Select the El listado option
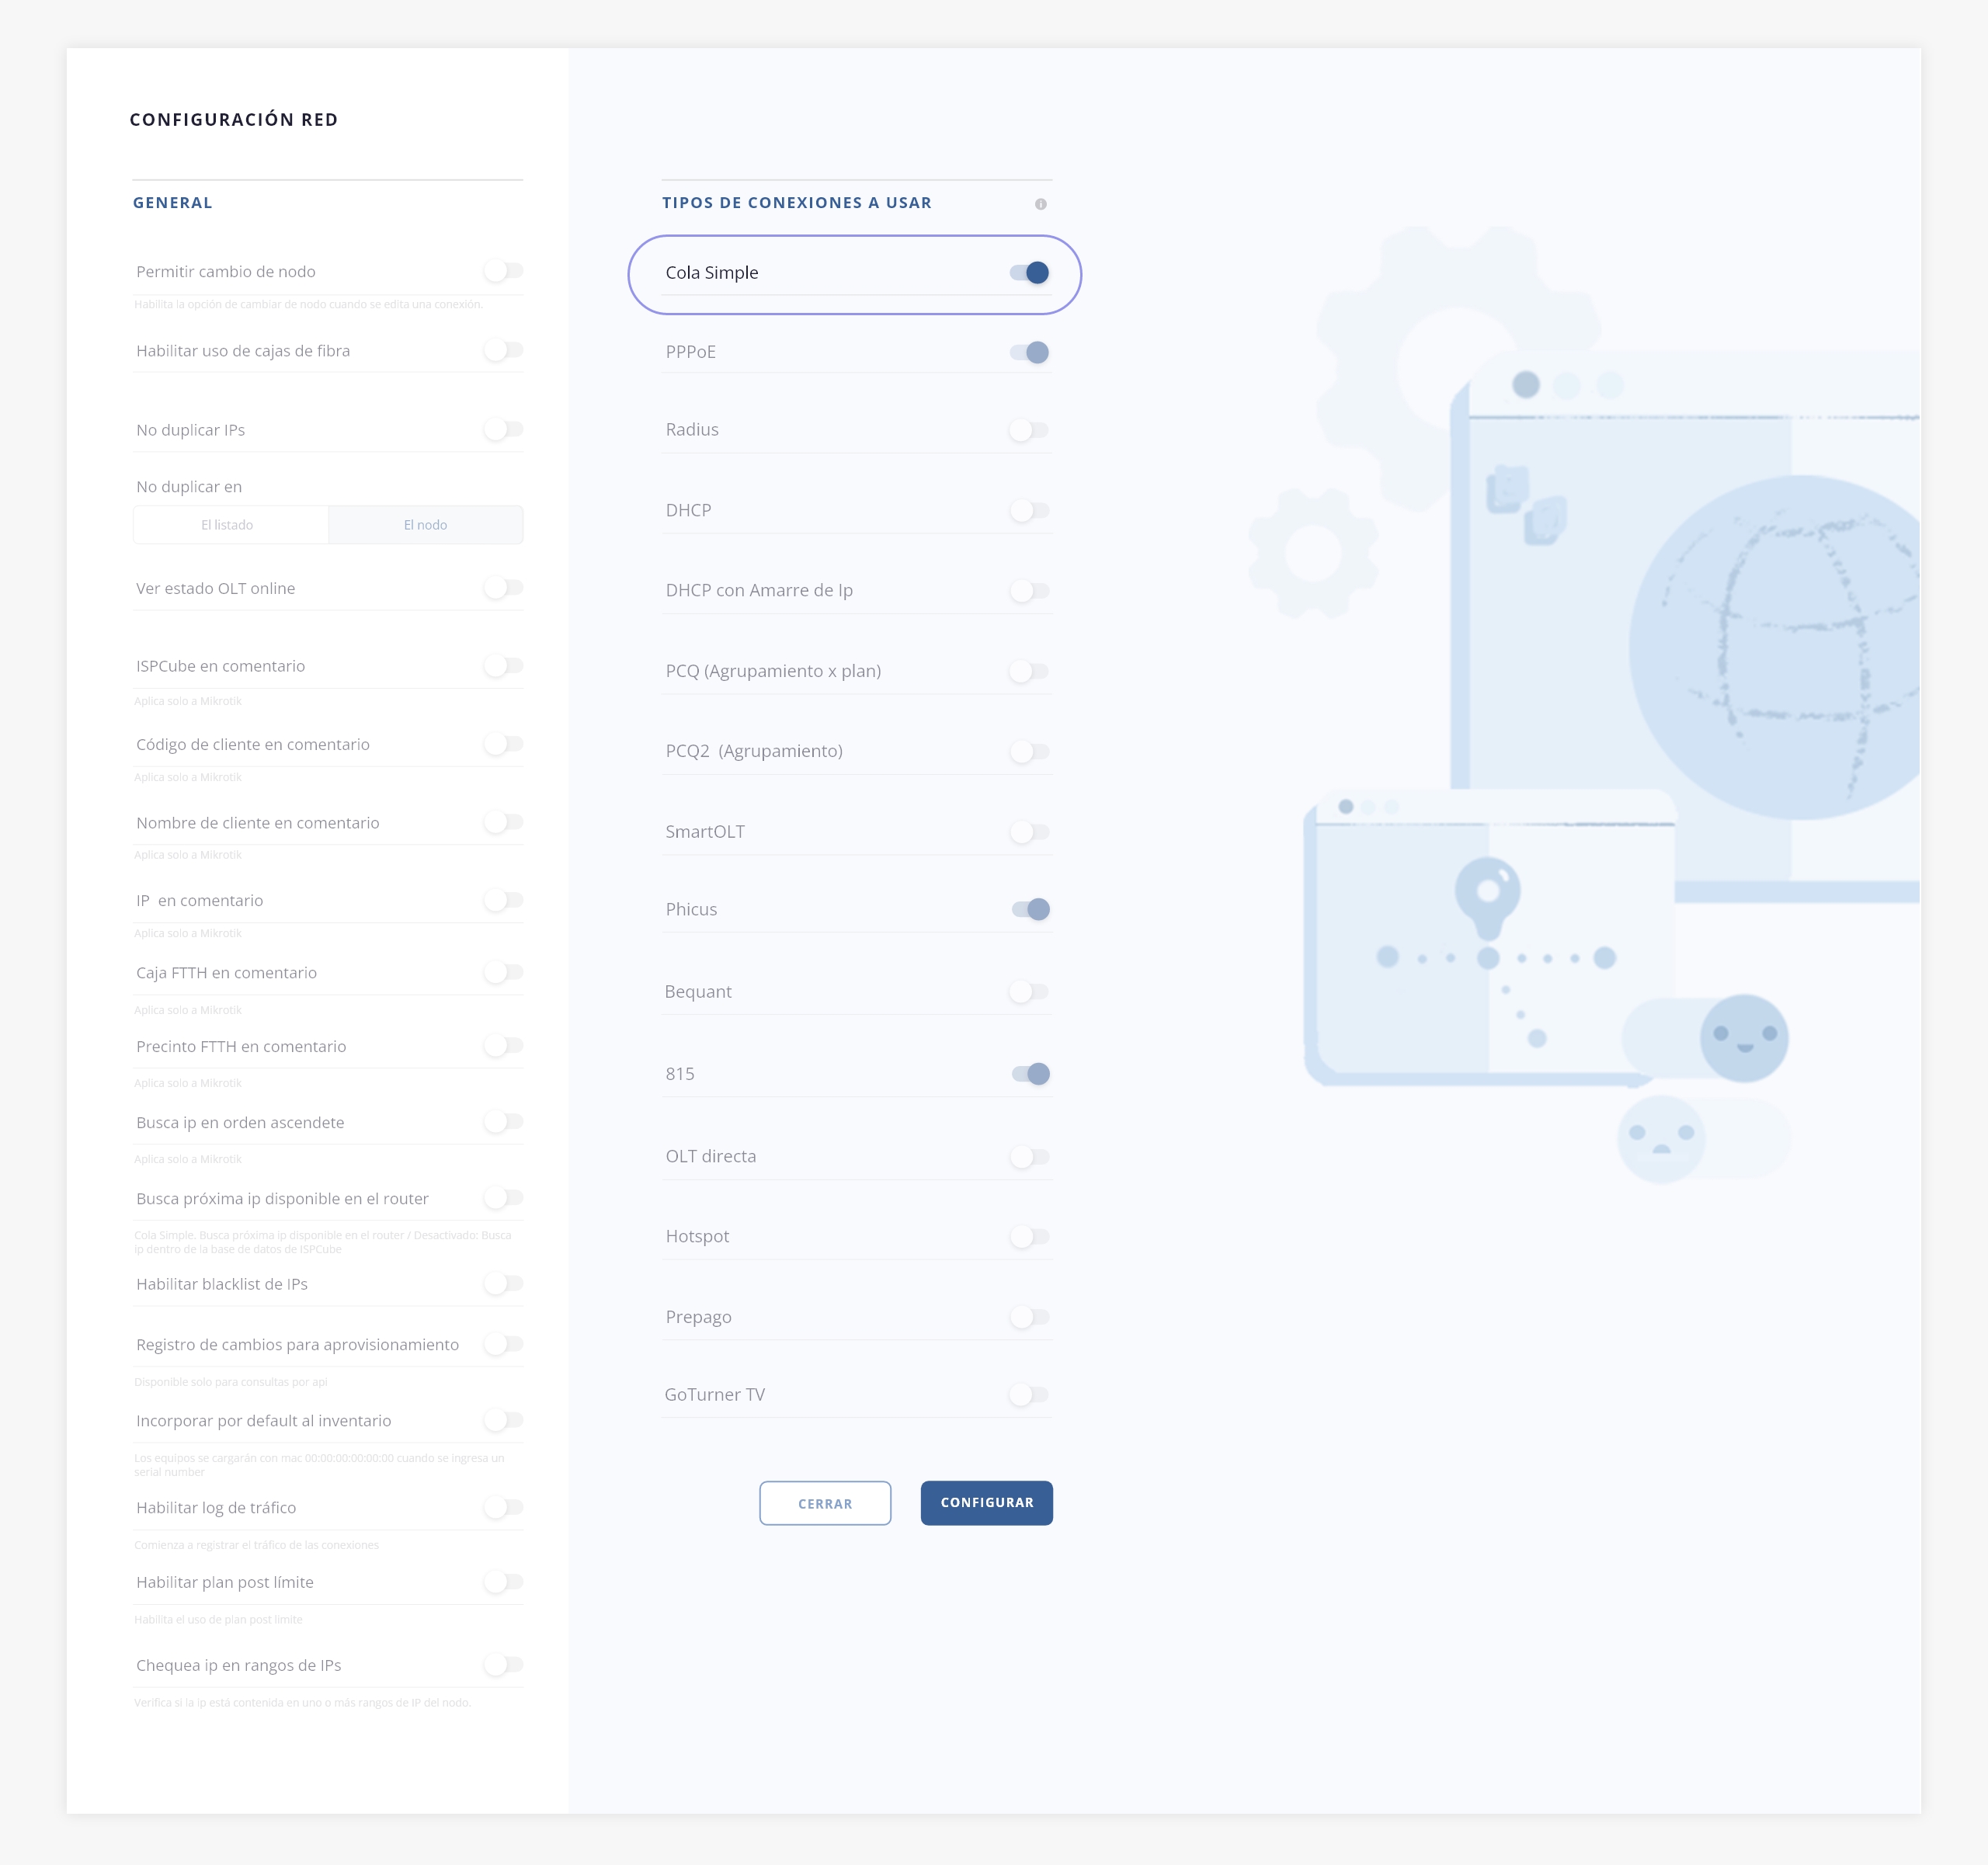The width and height of the screenshot is (1988, 1865). click(228, 525)
